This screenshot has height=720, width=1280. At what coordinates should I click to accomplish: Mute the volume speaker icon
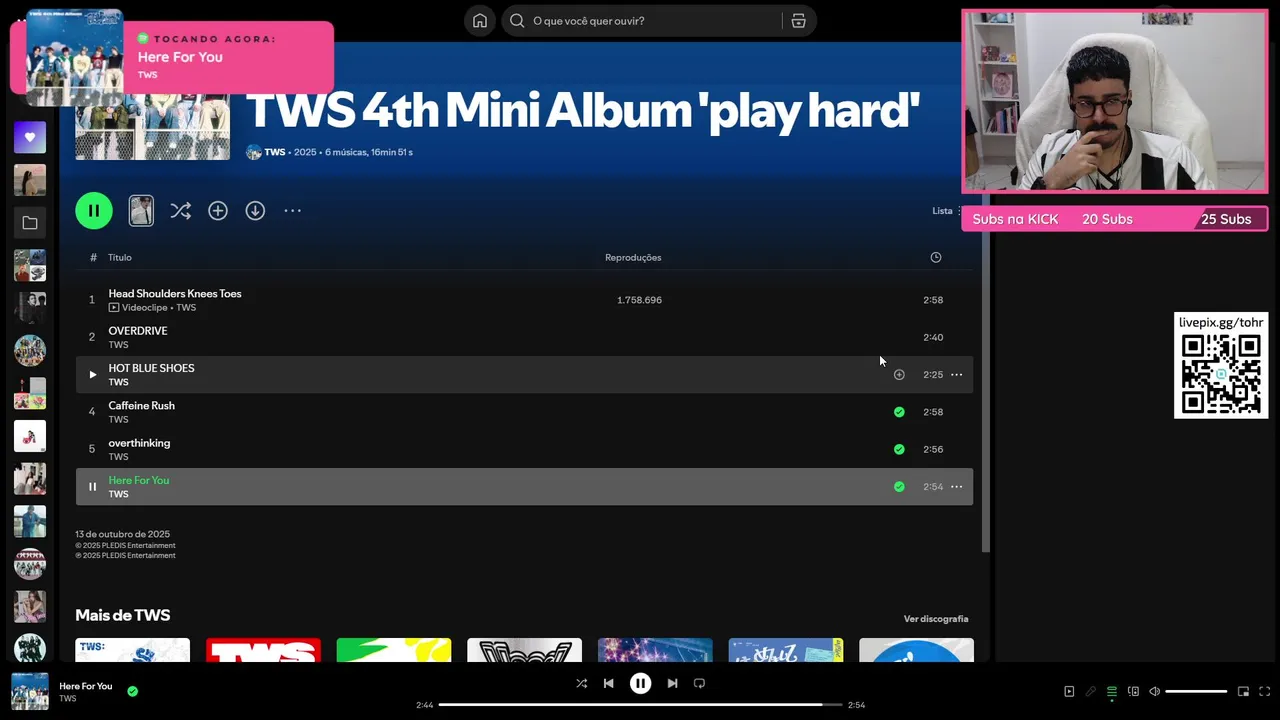click(1154, 691)
